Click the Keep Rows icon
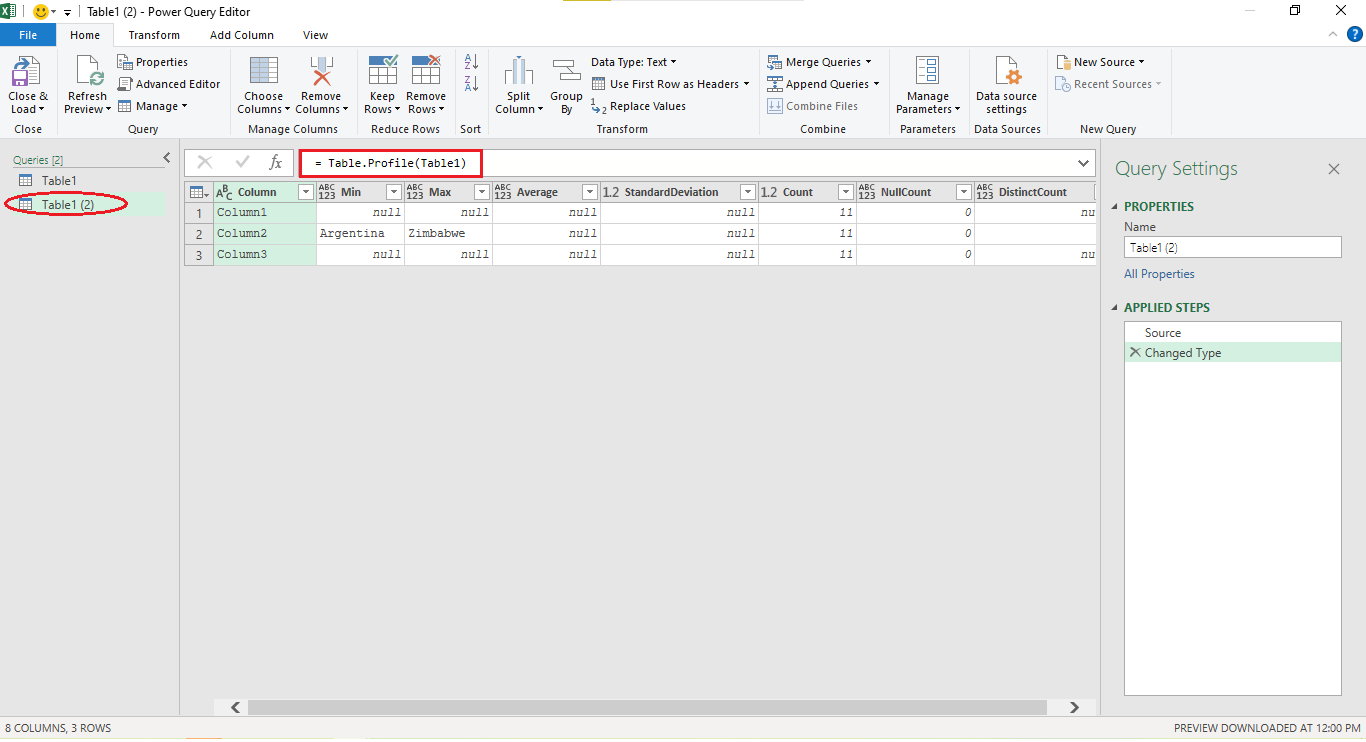 click(x=382, y=72)
